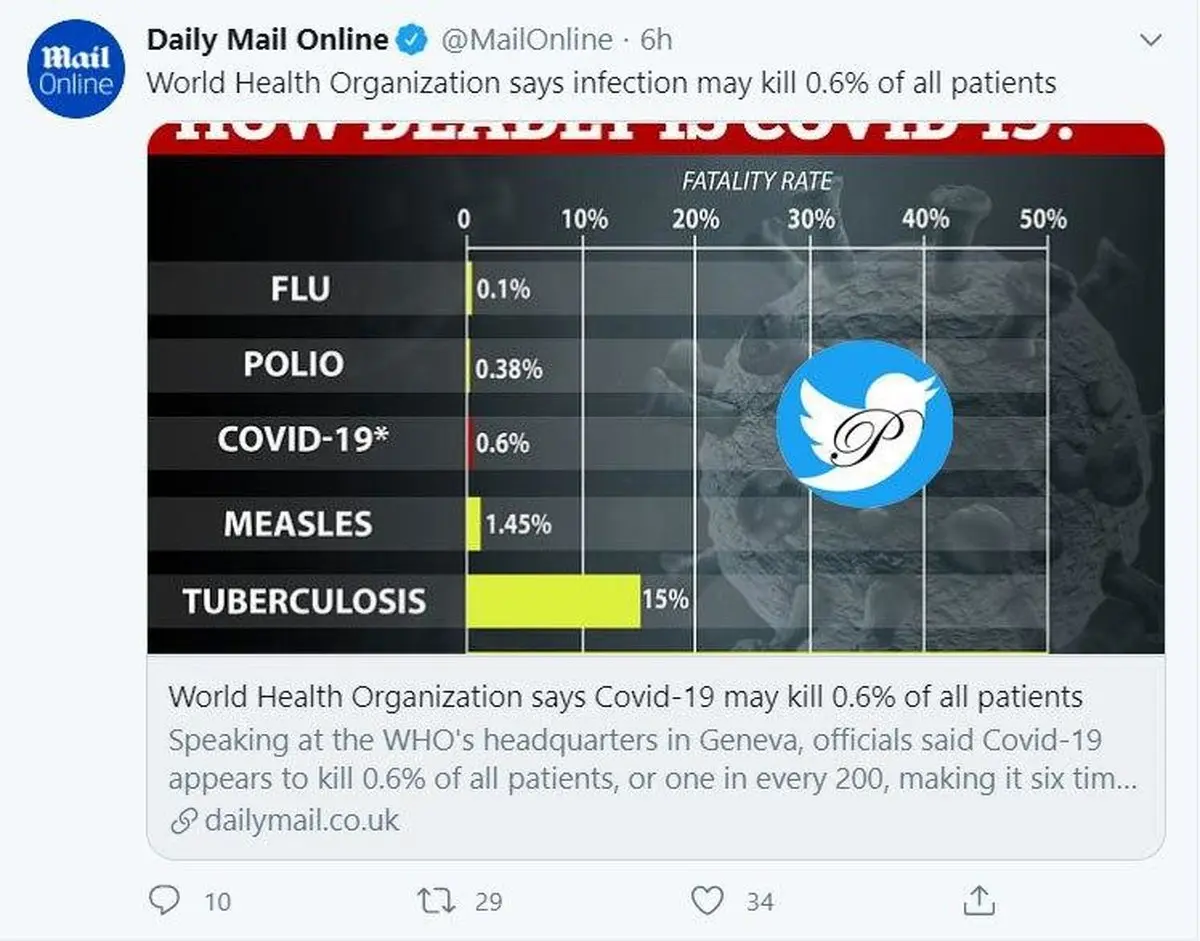
Task: Open tweet options chevron menu
Action: tap(1151, 41)
